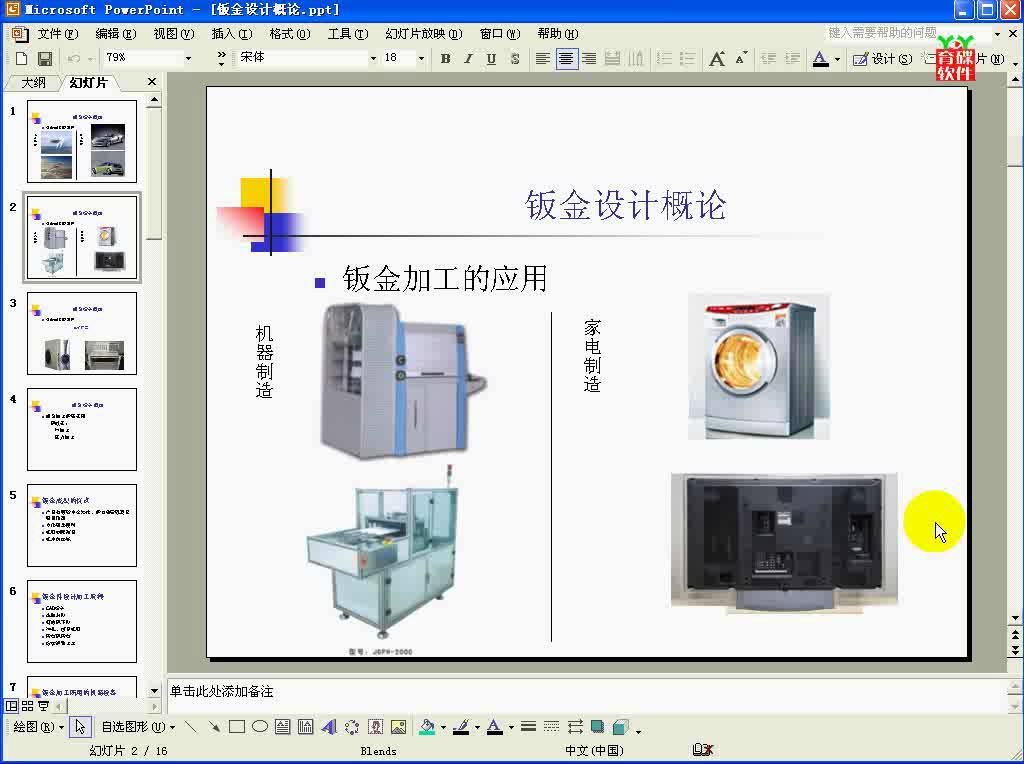Image resolution: width=1024 pixels, height=764 pixels.
Task: Select the Oval drawing tool
Action: pos(260,727)
